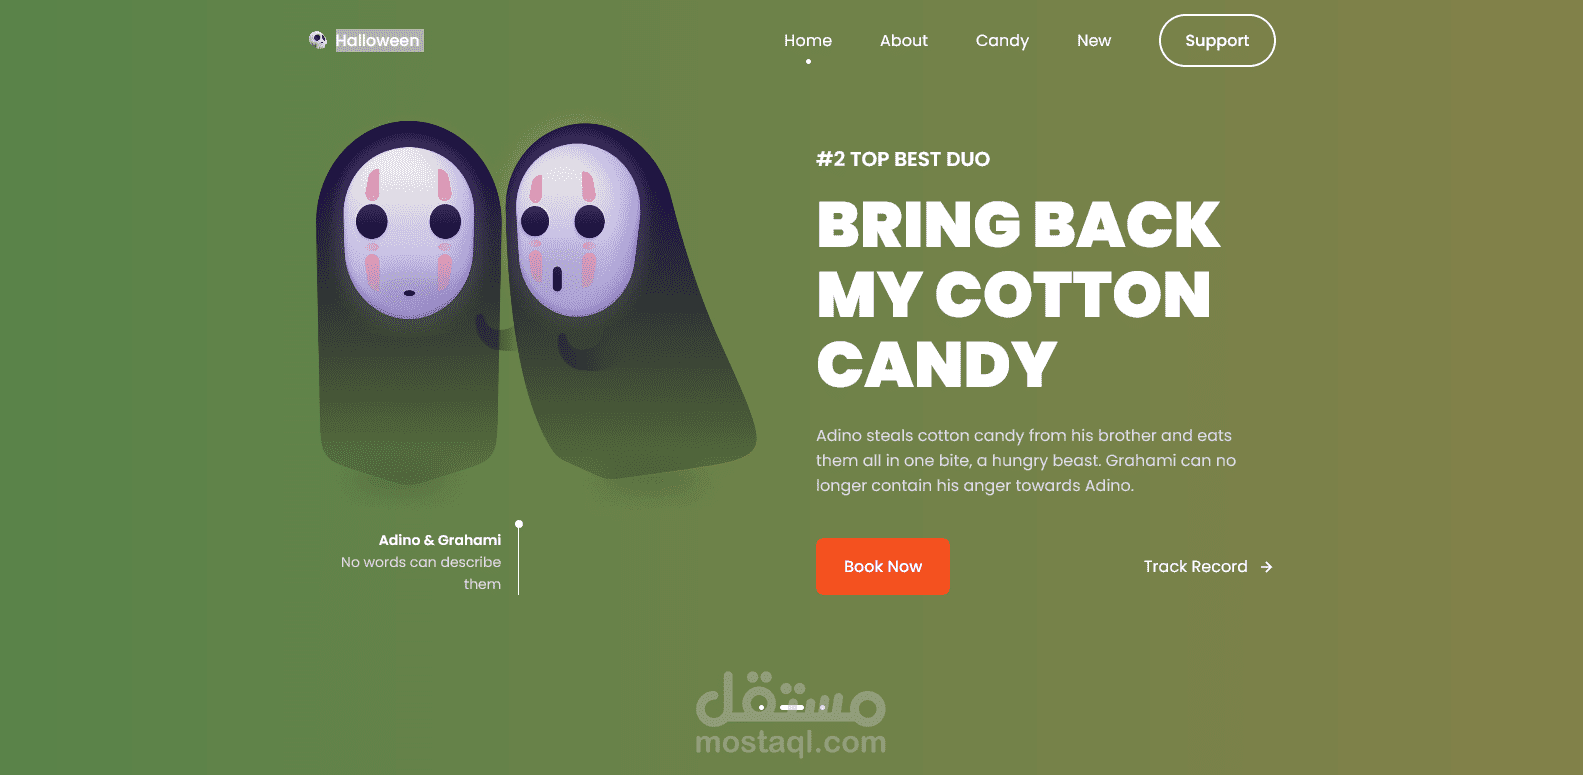Select the active middle pagination bar
This screenshot has width=1583, height=775.
click(792, 707)
